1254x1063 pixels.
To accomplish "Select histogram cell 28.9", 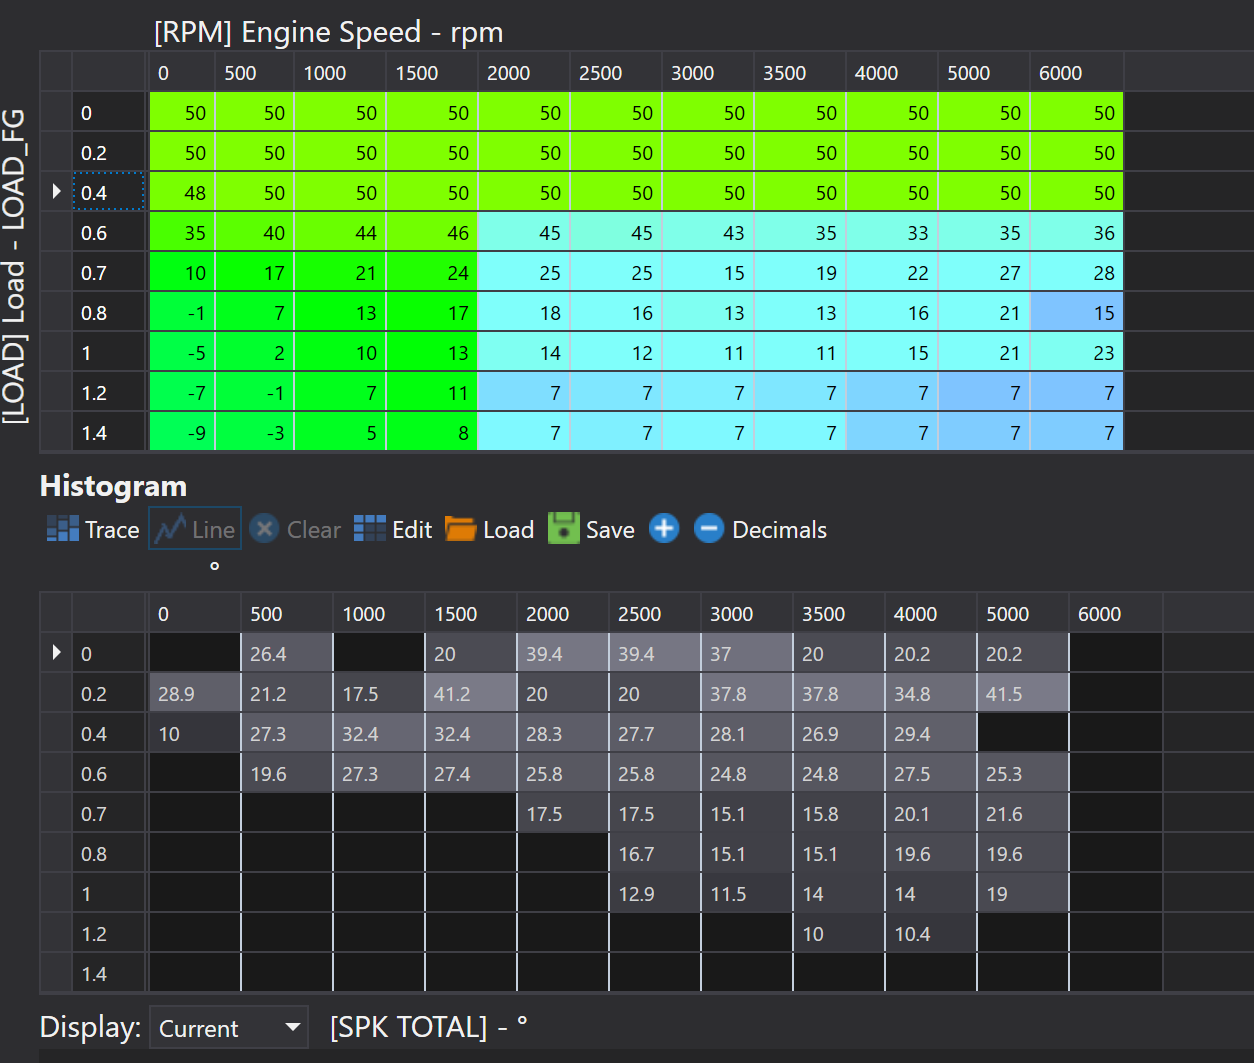I will pos(195,693).
